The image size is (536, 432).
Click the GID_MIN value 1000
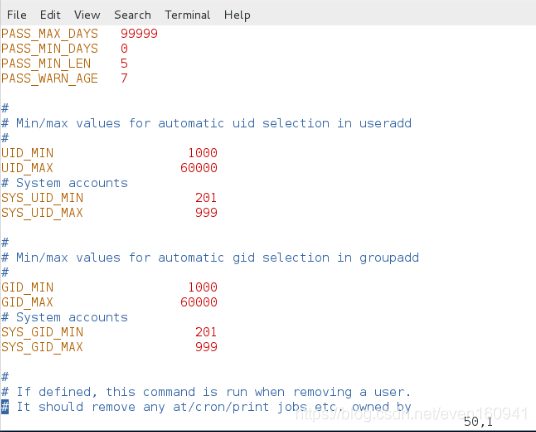[203, 287]
